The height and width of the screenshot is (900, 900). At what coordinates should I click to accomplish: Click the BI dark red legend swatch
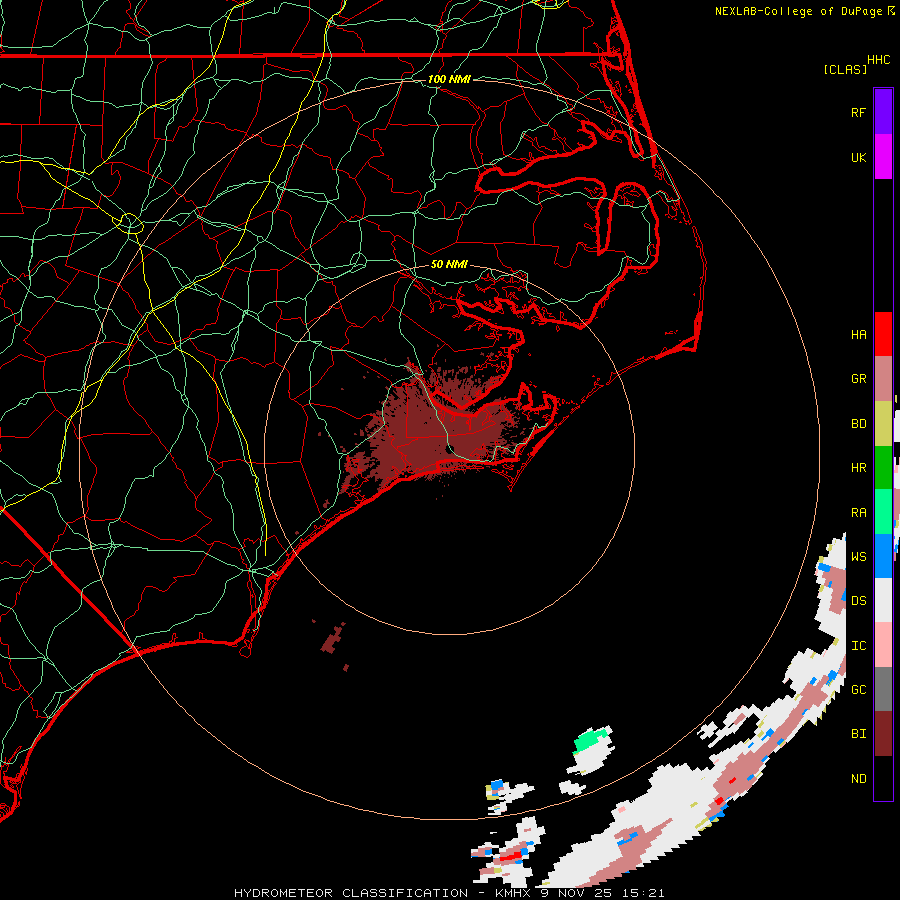click(x=883, y=734)
